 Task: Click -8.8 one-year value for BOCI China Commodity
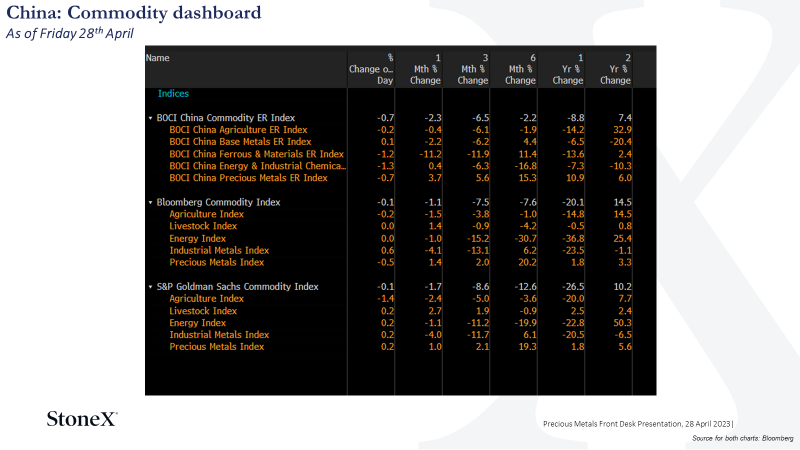574,118
